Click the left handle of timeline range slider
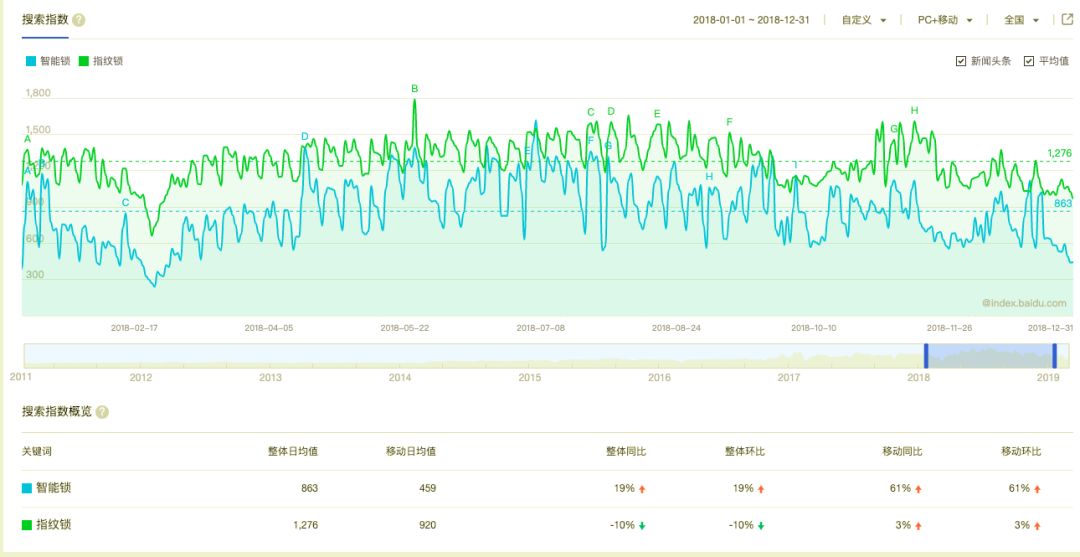The height and width of the screenshot is (557, 1080). tap(926, 356)
